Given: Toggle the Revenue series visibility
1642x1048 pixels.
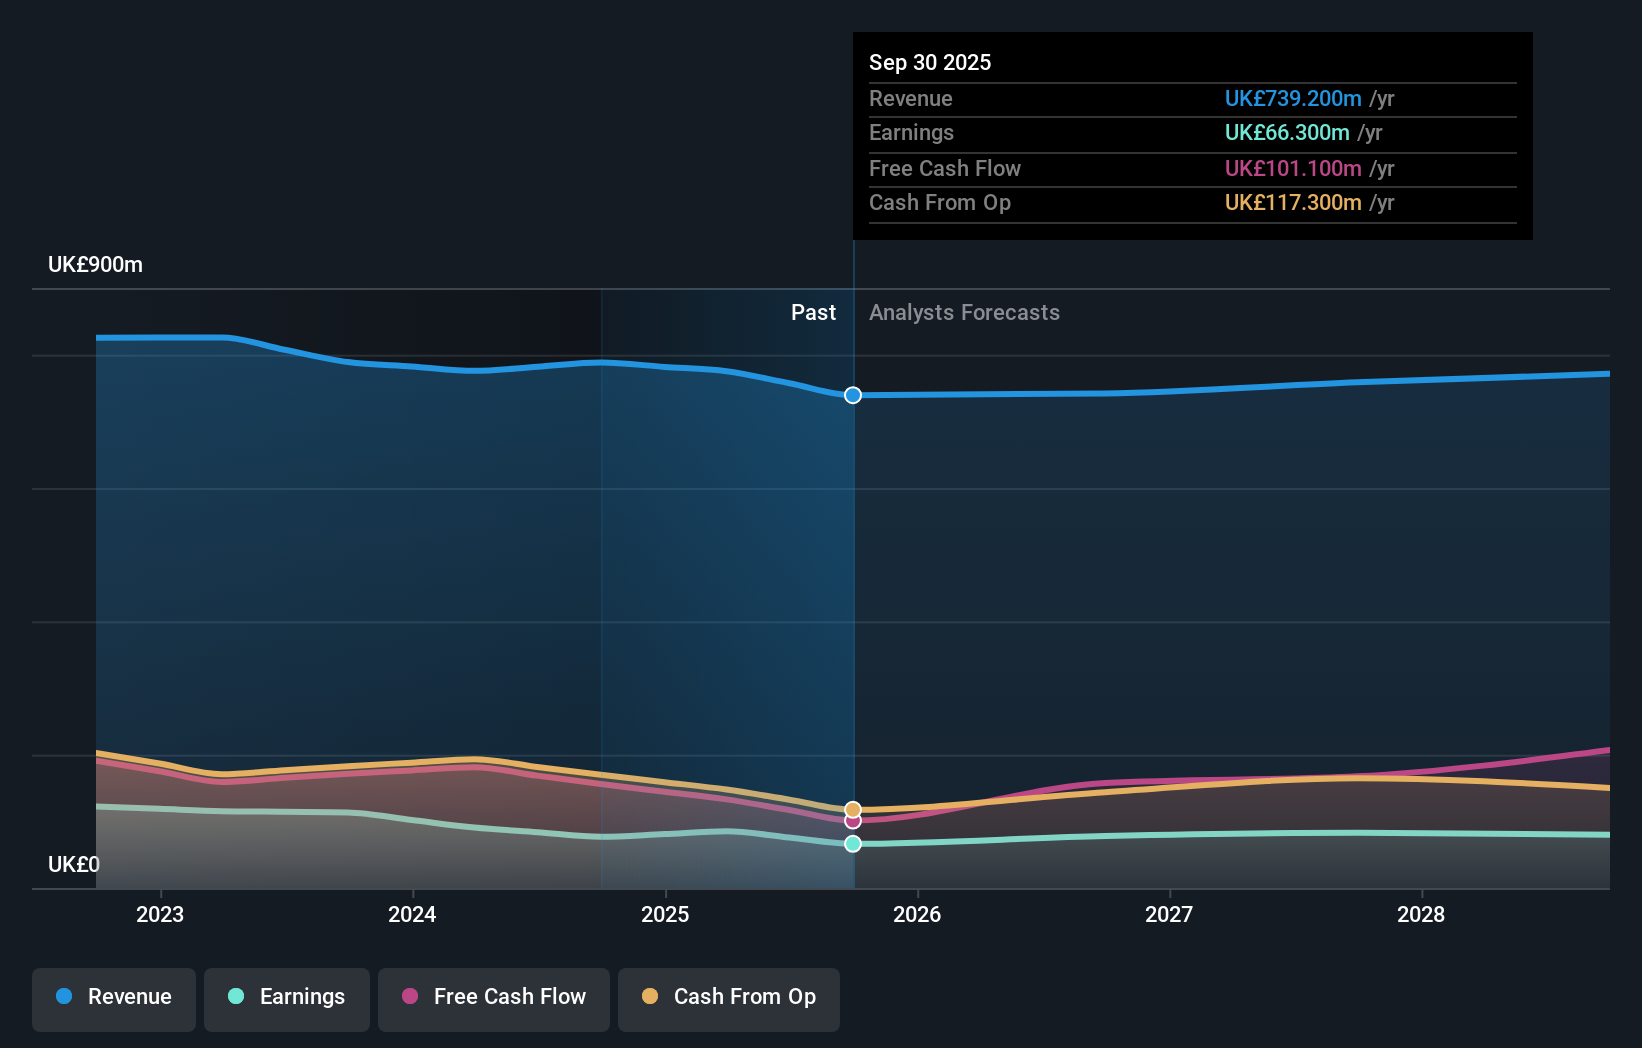Looking at the screenshot, I should coord(113,998).
